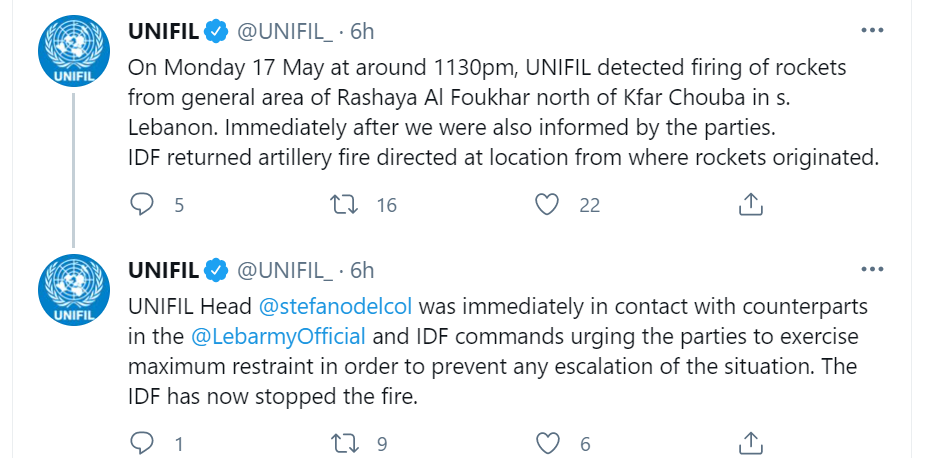Retweet the first tweet about rockets
940x458 pixels.
pos(345,205)
